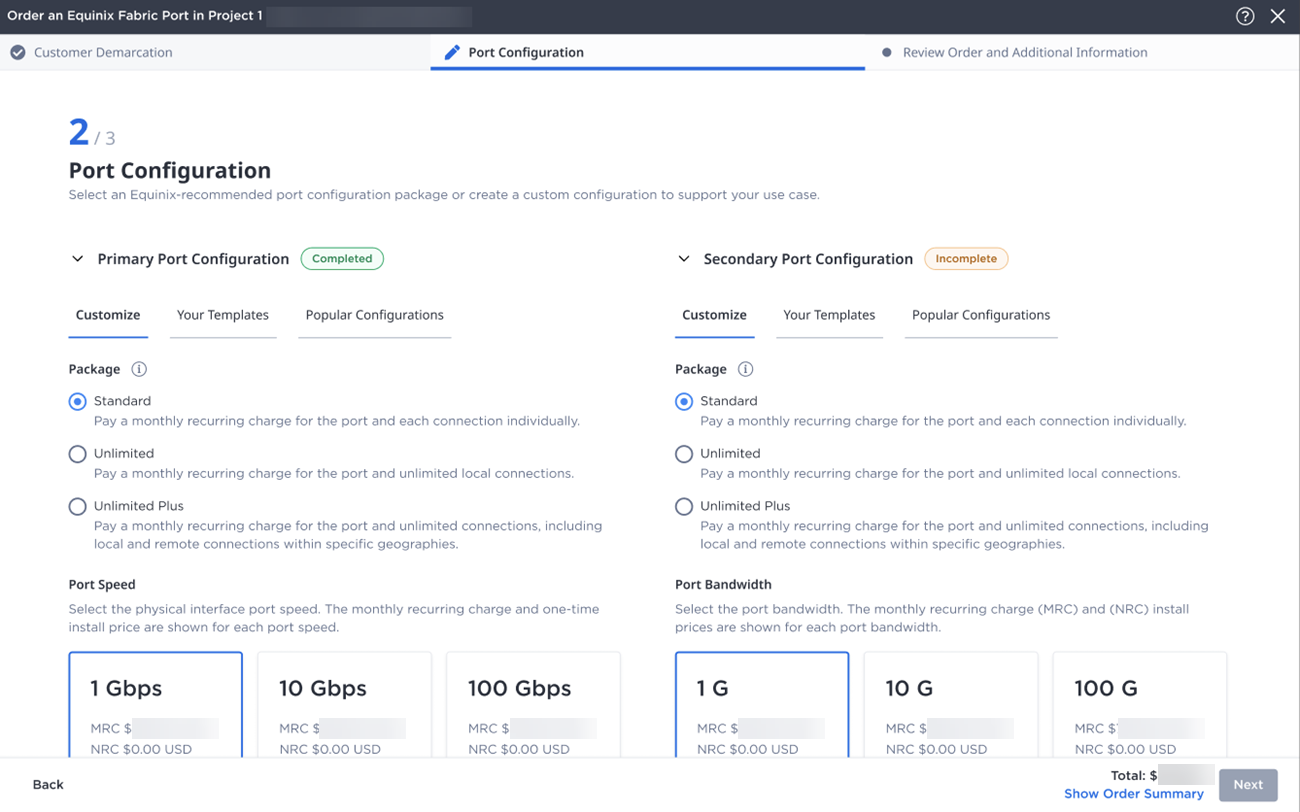
Task: Click the Secondary Package info icon
Action: [745, 369]
